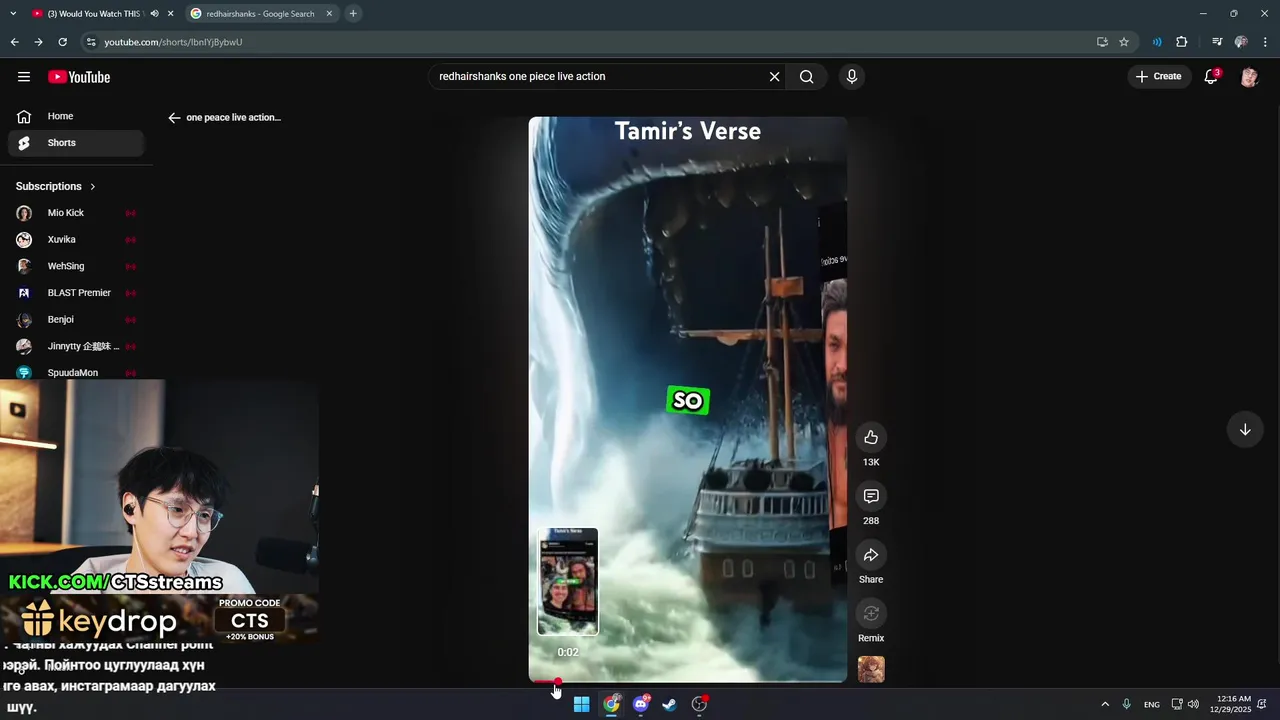Open Chrome in the taskbar
The image size is (1280, 720).
tap(611, 704)
